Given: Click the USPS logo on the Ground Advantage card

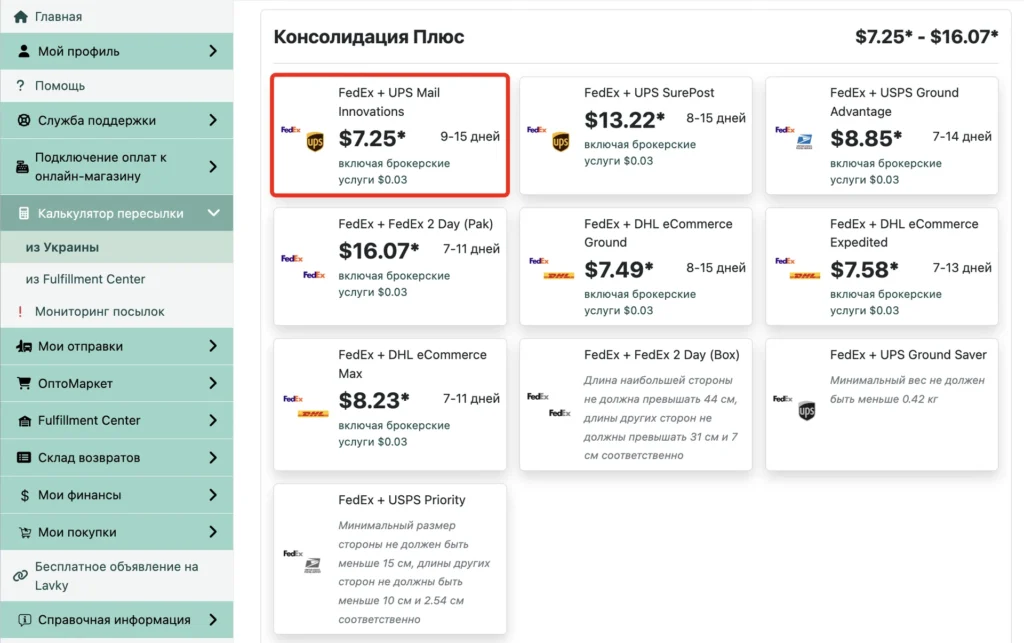Looking at the screenshot, I should pos(804,142).
